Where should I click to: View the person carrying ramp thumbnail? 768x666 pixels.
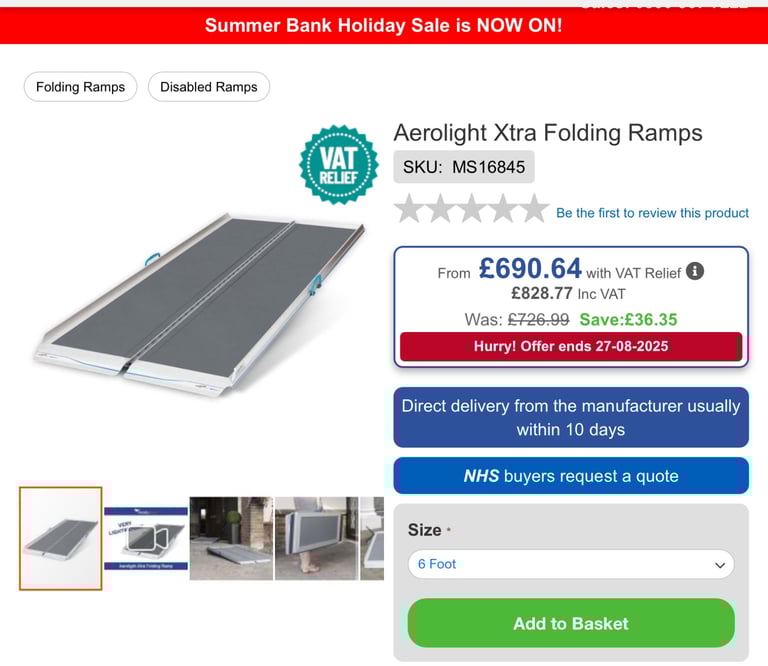317,538
